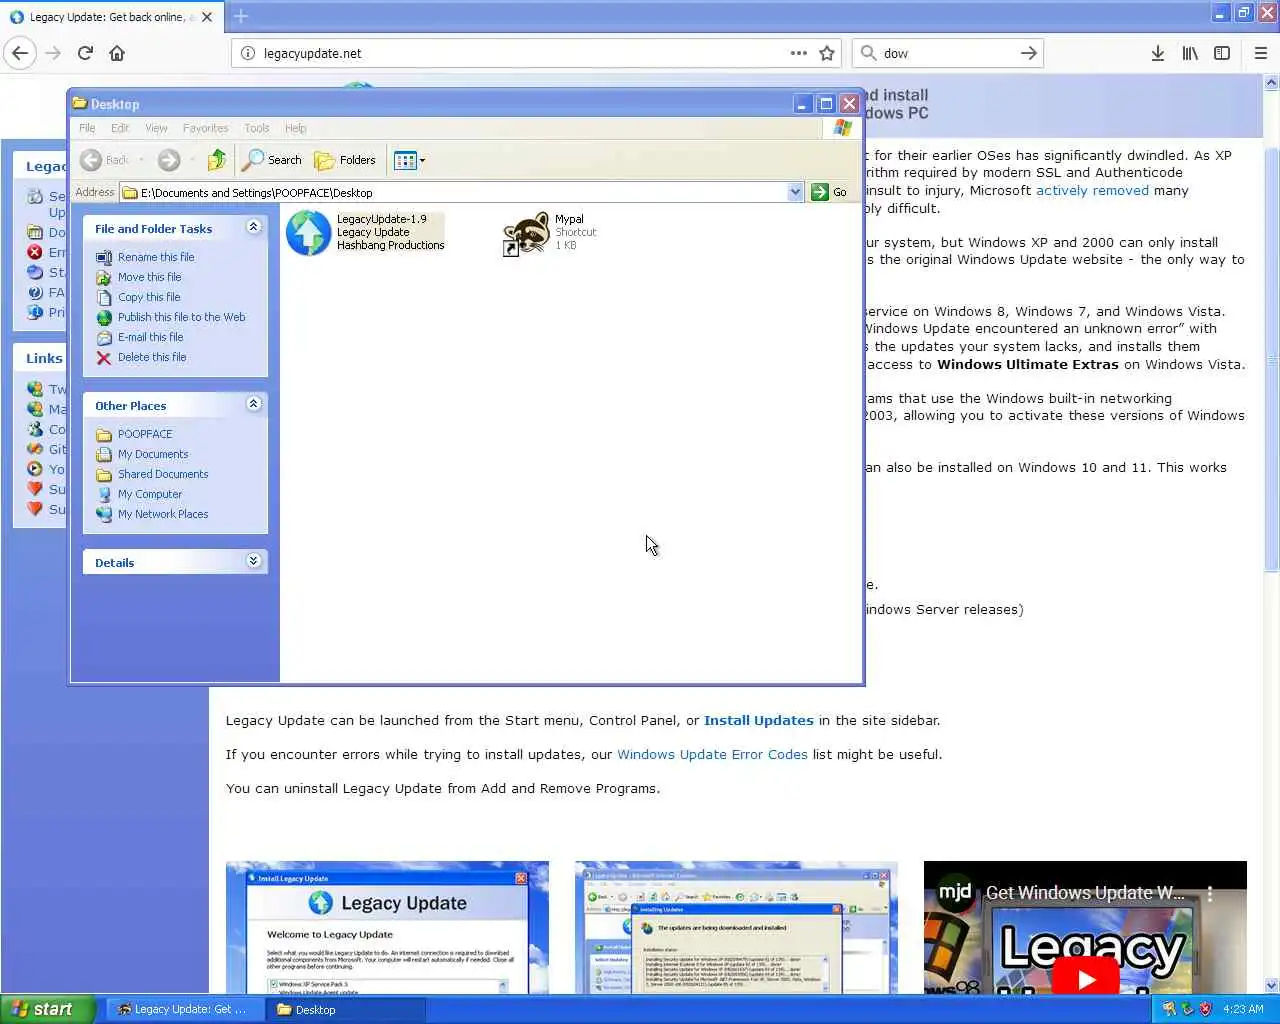Click the browser Home icon
The width and height of the screenshot is (1280, 1024).
[117, 53]
